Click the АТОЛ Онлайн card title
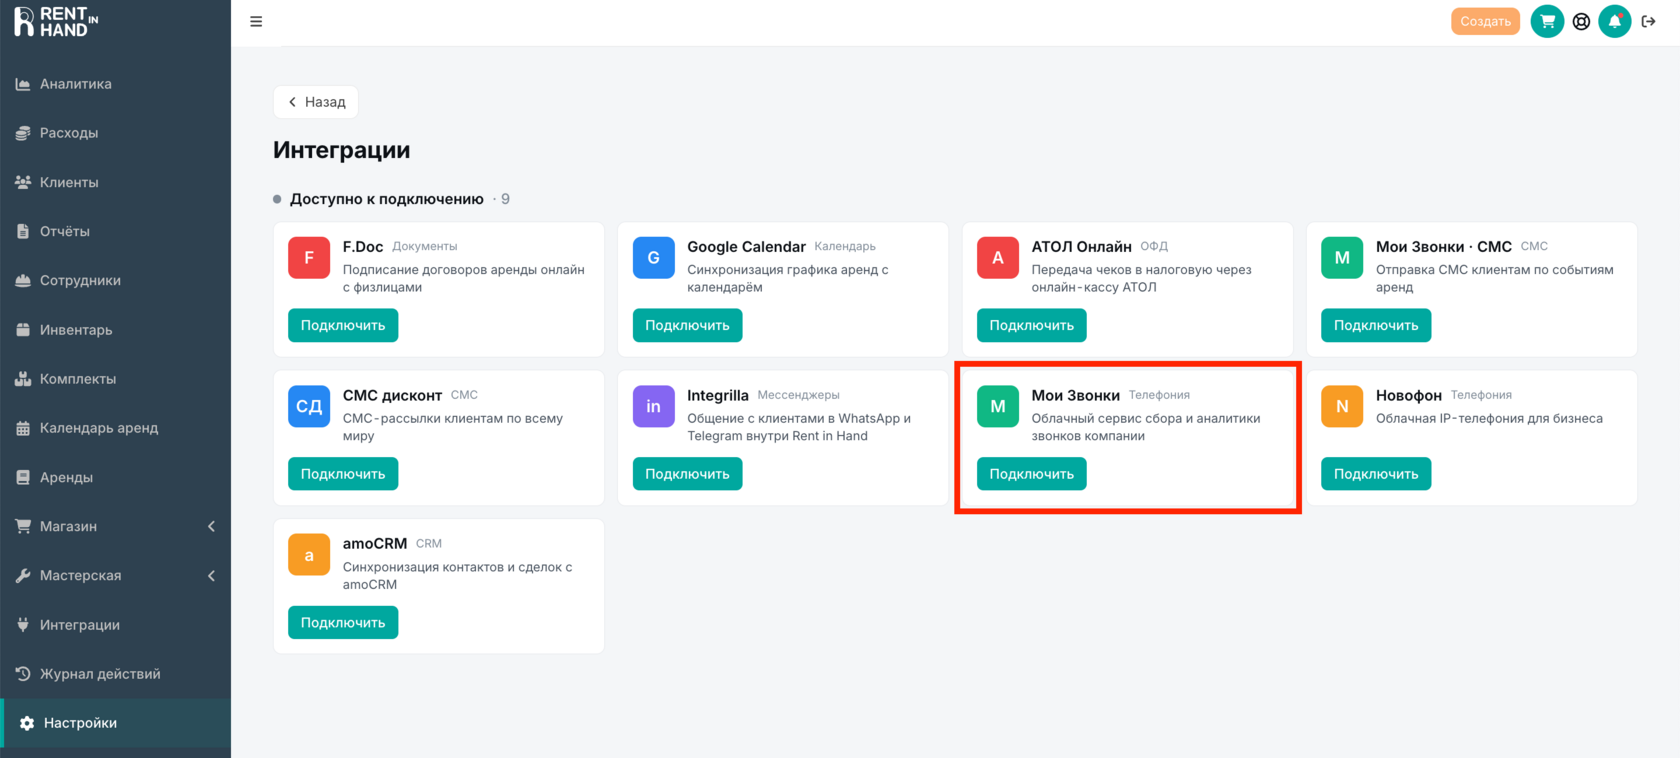The height and width of the screenshot is (758, 1680). point(1082,247)
